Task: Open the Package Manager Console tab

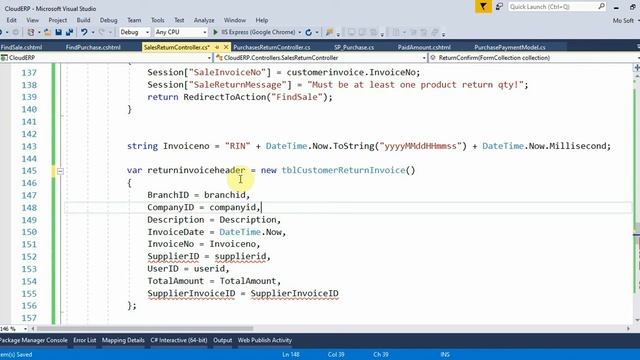Action: 33,340
